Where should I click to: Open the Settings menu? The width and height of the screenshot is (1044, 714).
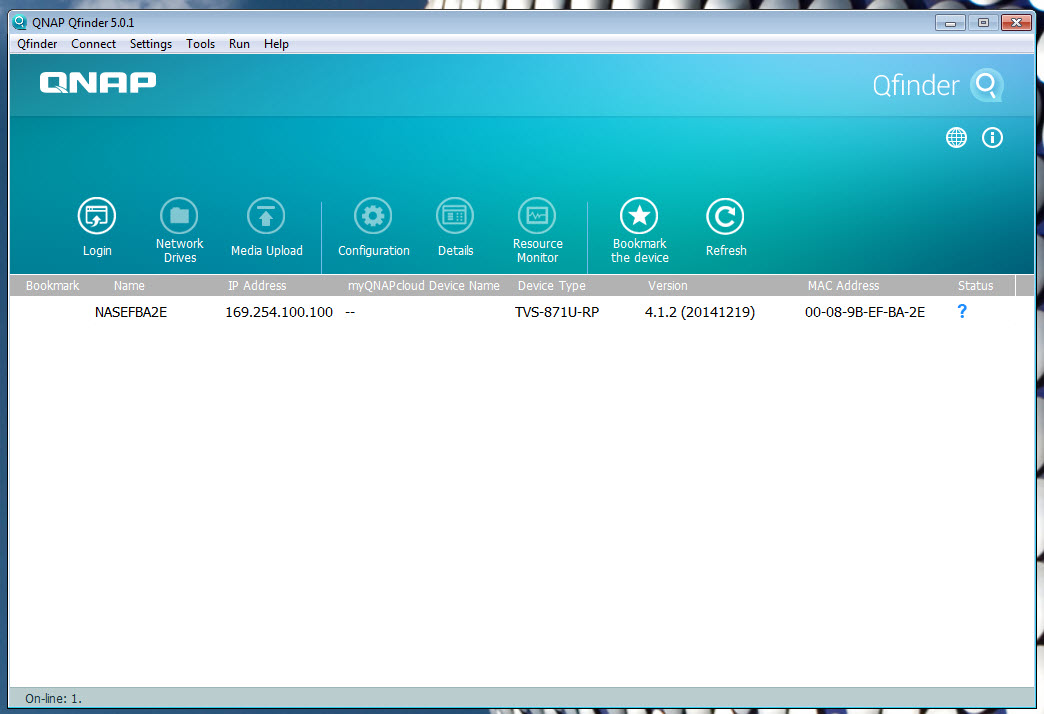click(150, 44)
